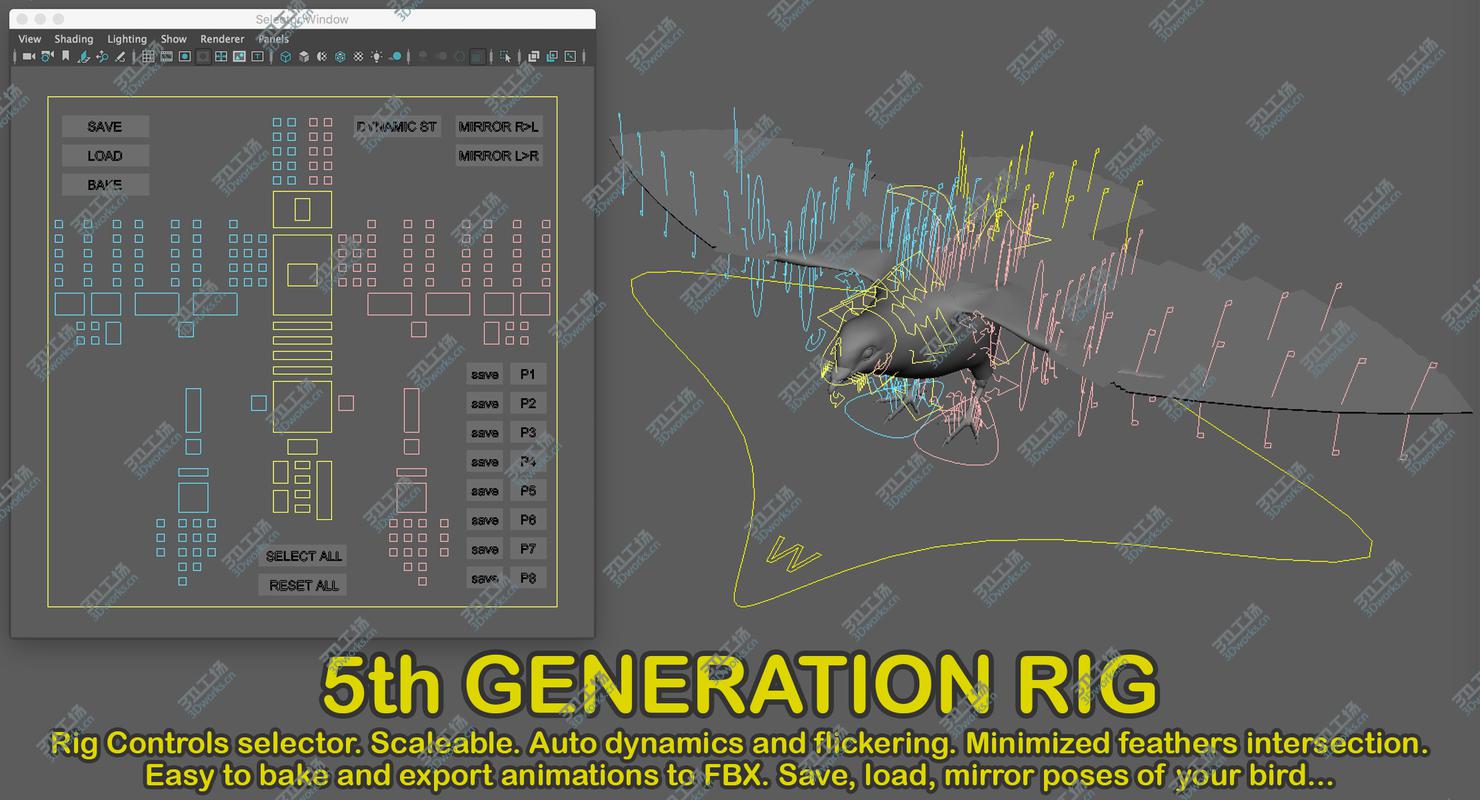The image size is (1480, 800).
Task: Open the Shading menu
Action: [73, 39]
